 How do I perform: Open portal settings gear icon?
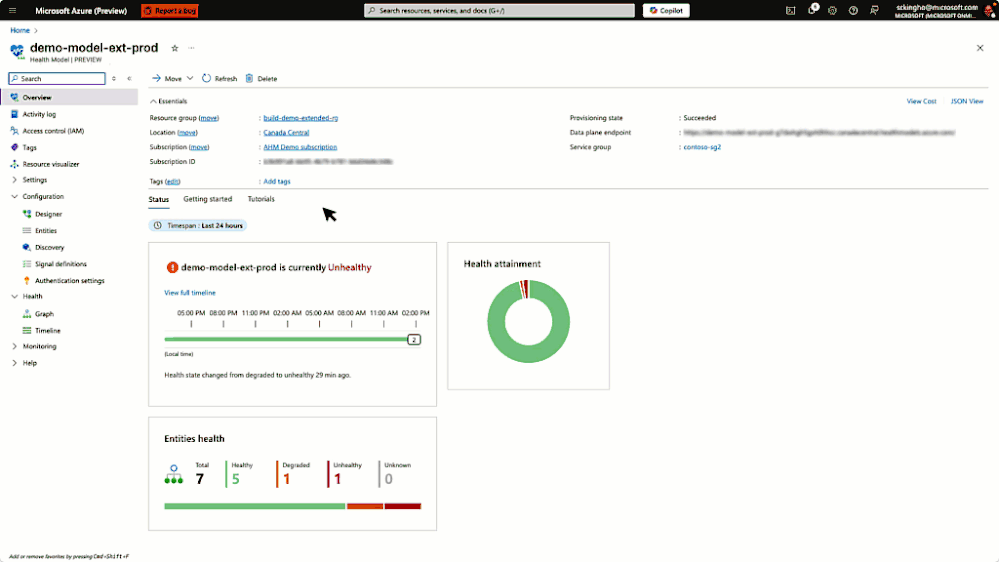pyautogui.click(x=832, y=10)
